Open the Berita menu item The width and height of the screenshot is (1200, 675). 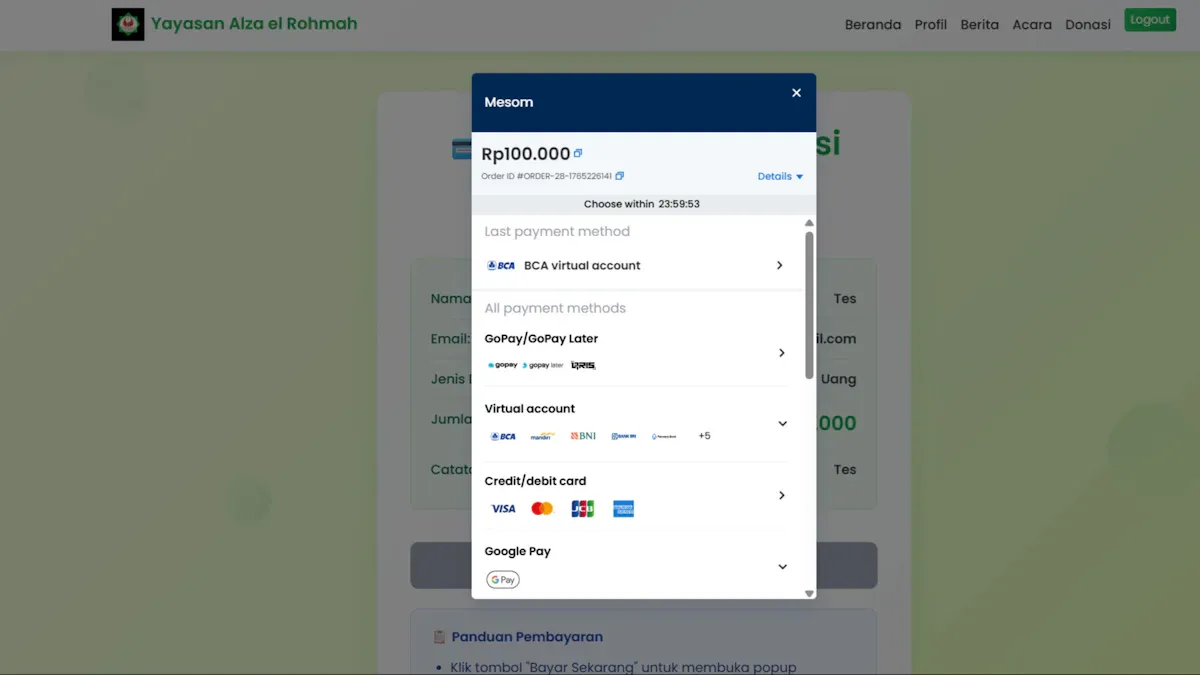click(x=979, y=24)
